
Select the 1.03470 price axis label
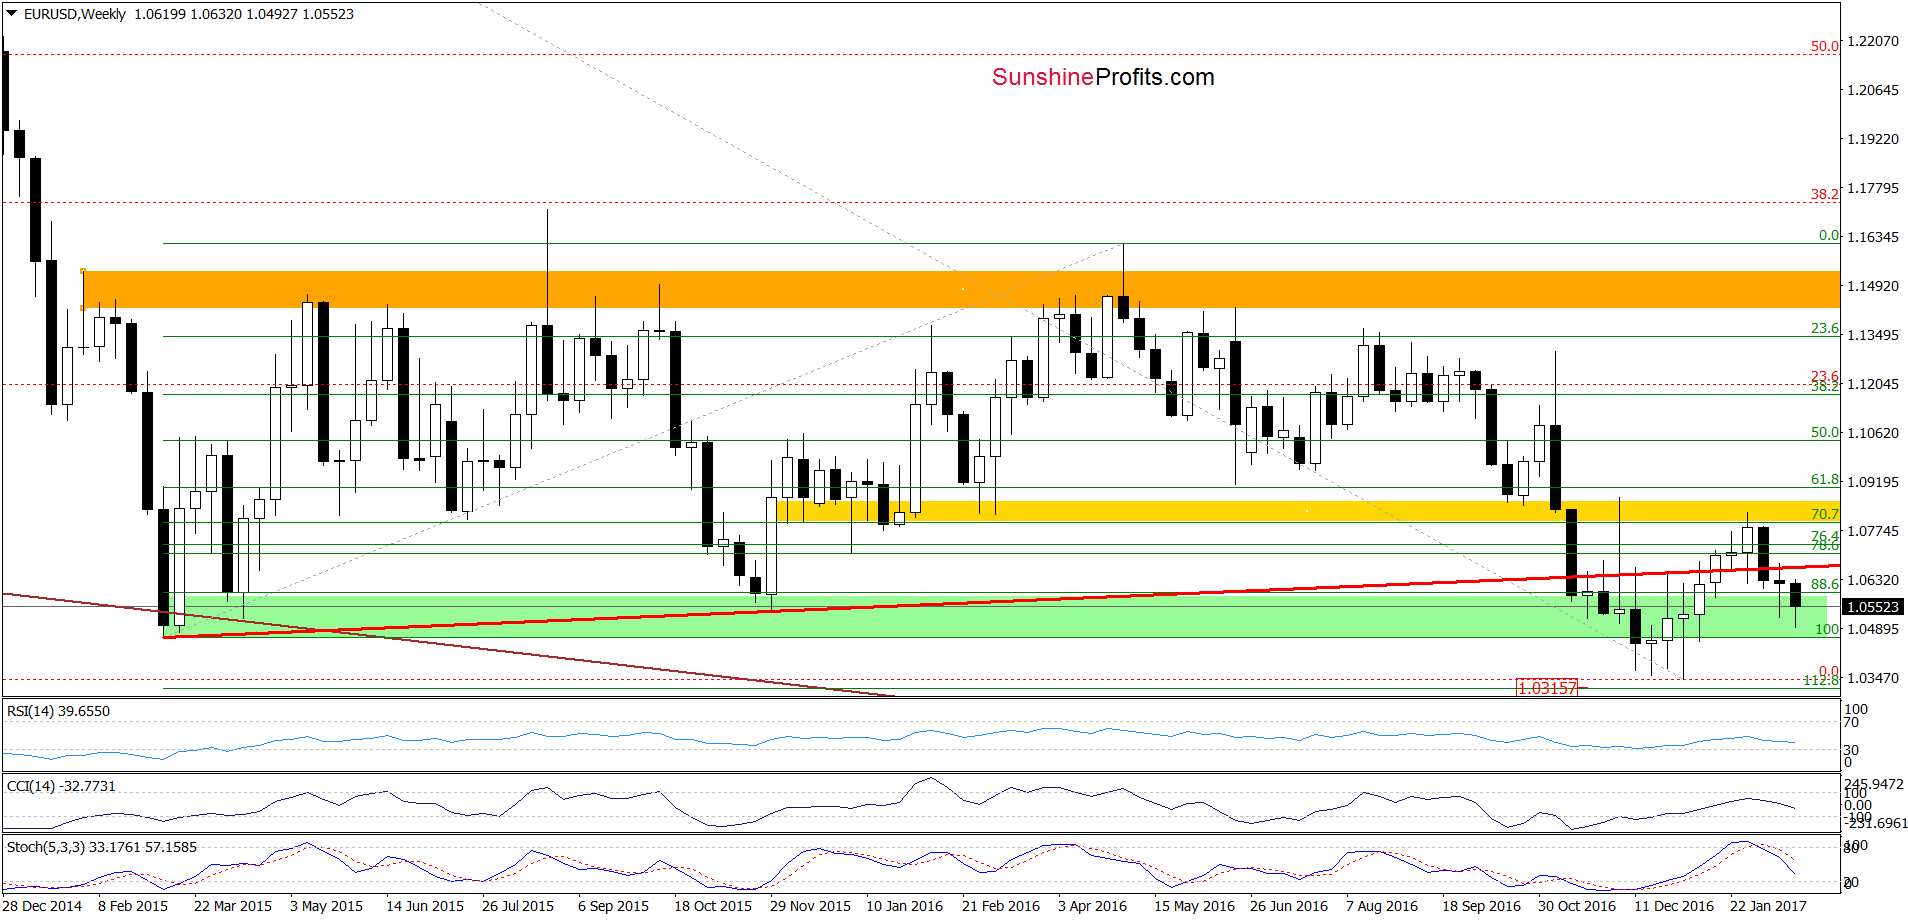[1873, 678]
